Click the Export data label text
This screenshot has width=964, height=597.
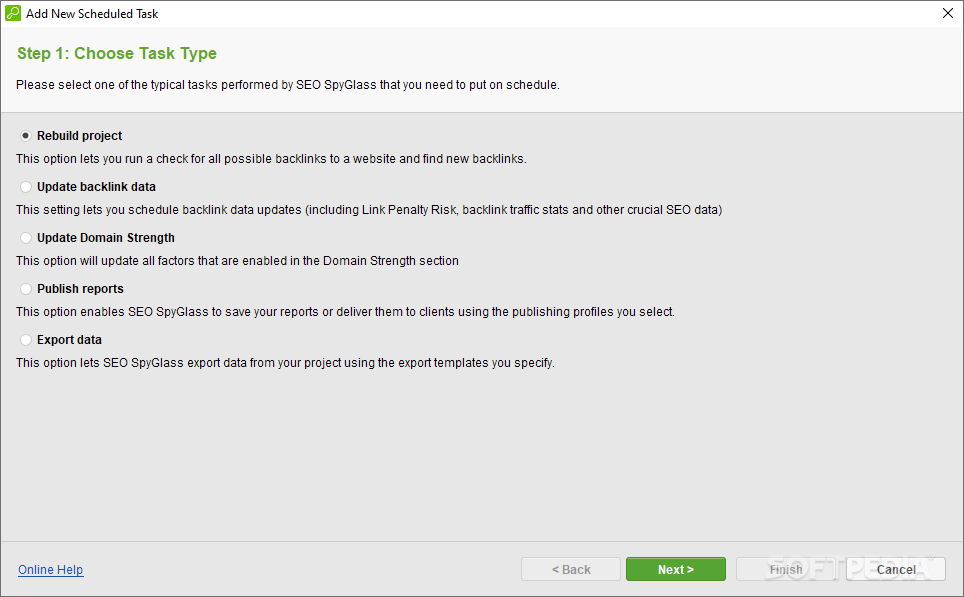pyautogui.click(x=69, y=340)
